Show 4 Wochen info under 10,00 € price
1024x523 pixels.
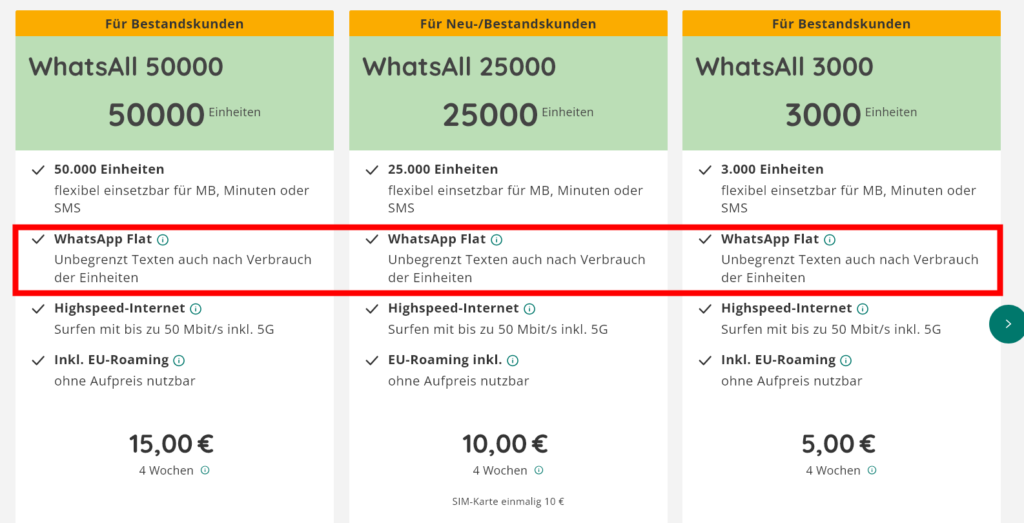538,470
